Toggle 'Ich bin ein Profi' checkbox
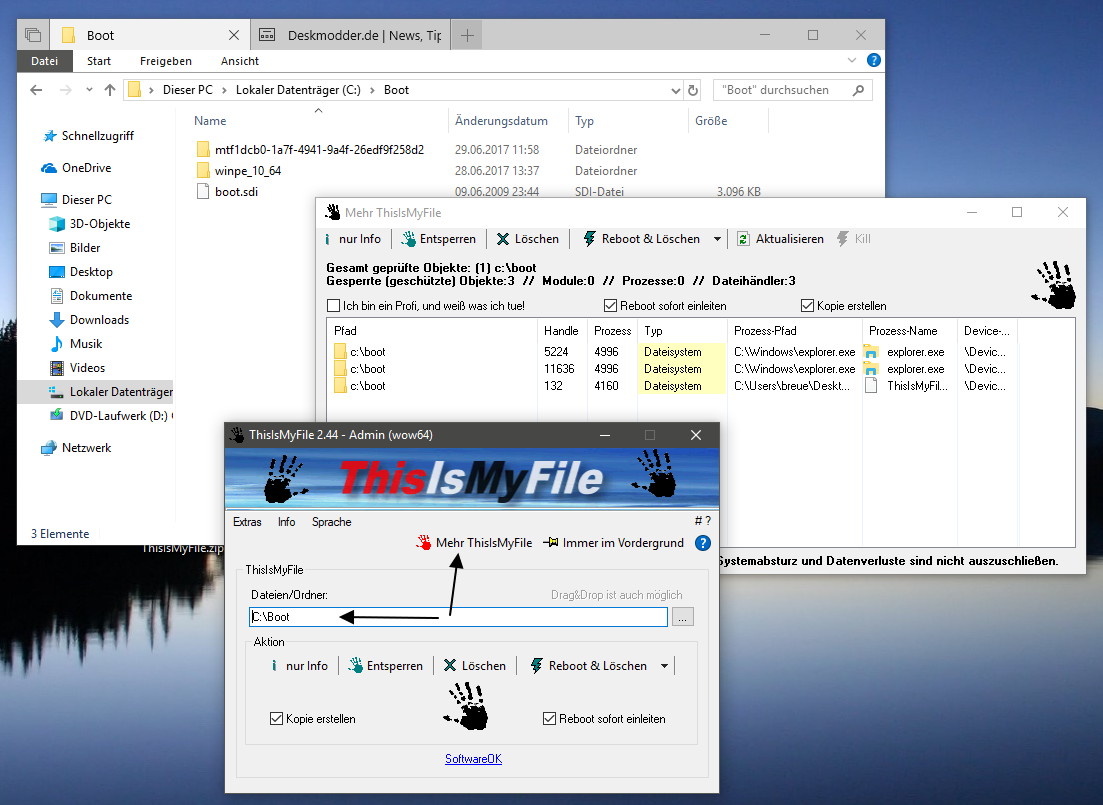The width and height of the screenshot is (1103, 805). (333, 305)
